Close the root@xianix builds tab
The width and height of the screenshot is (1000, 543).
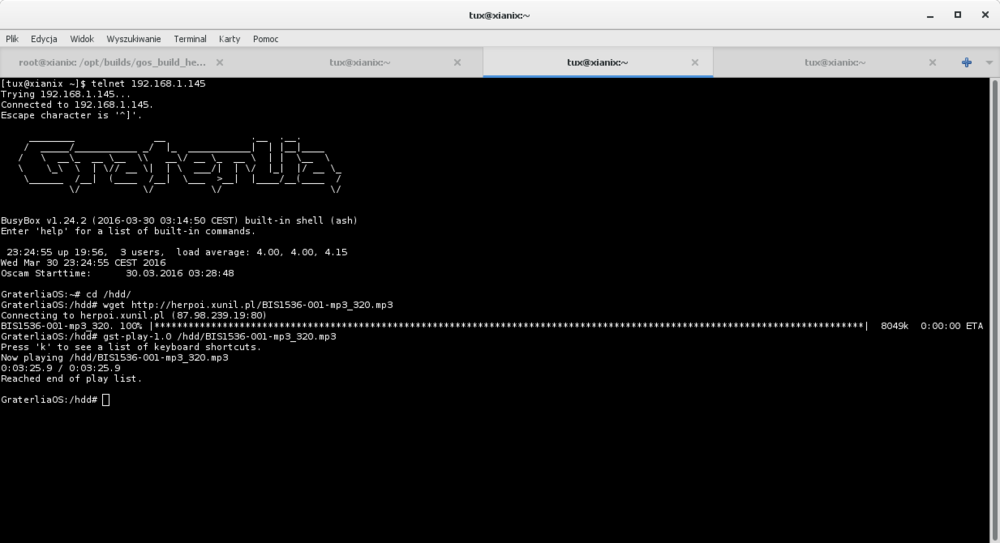[x=220, y=62]
